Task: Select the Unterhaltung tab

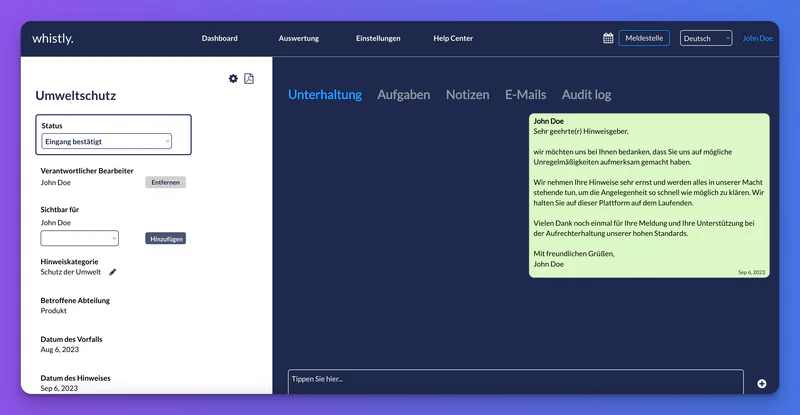Action: coord(325,94)
